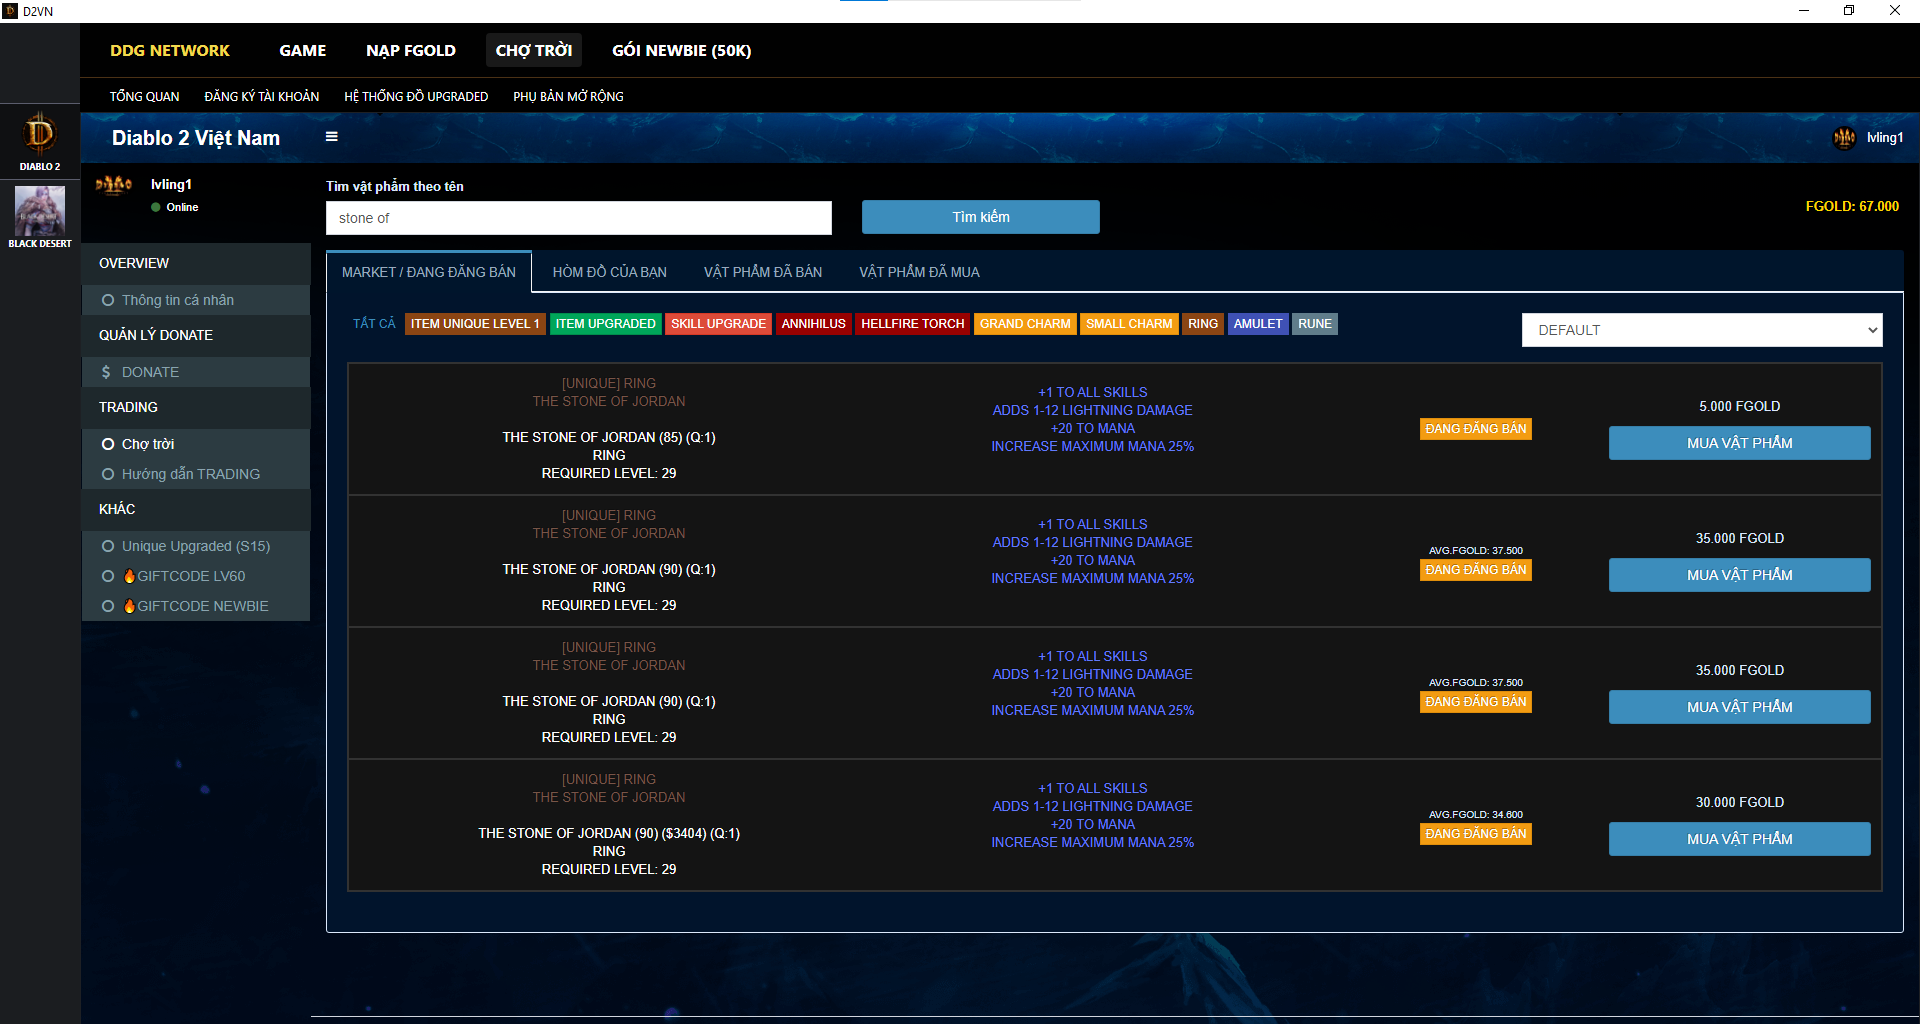Open Hướng dẫn TRADING sidebar item
Viewport: 1920px width, 1024px height.
coord(196,474)
